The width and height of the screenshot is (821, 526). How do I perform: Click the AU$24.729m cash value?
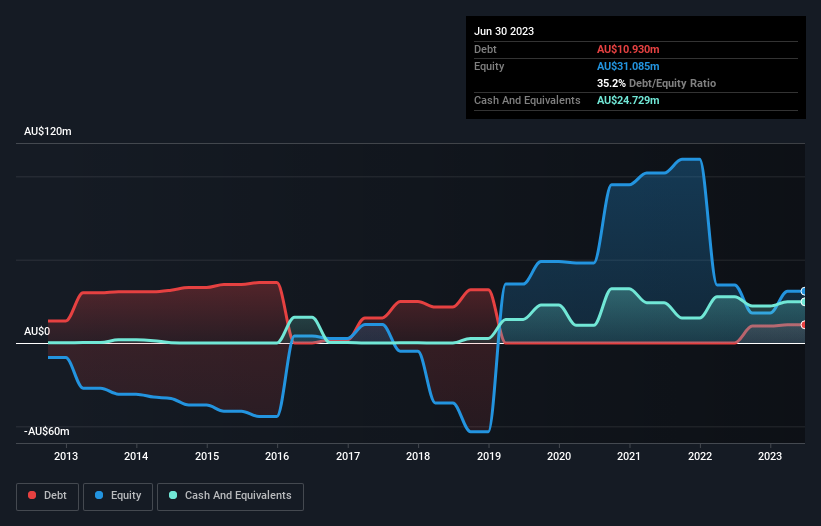628,100
